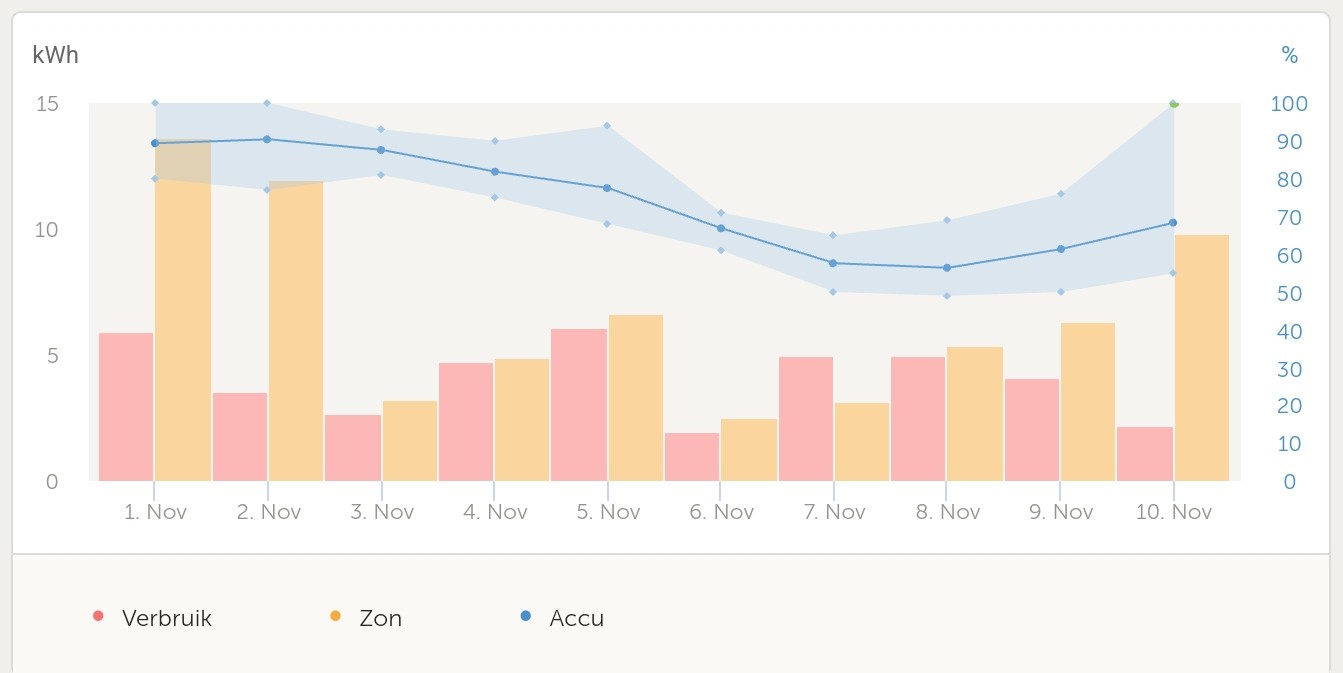Click the Verbruik bar for 7. Nov
The width and height of the screenshot is (1343, 673).
(805, 419)
